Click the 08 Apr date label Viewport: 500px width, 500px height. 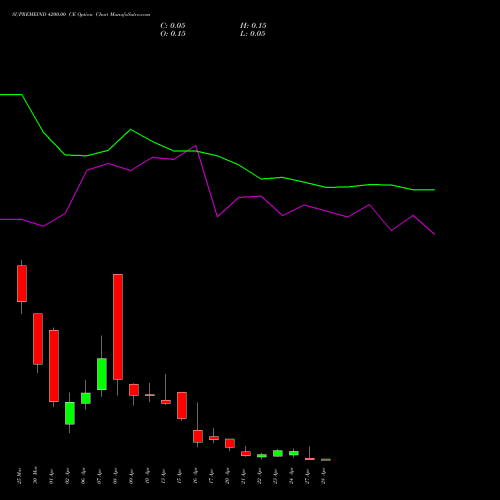pyautogui.click(x=115, y=476)
